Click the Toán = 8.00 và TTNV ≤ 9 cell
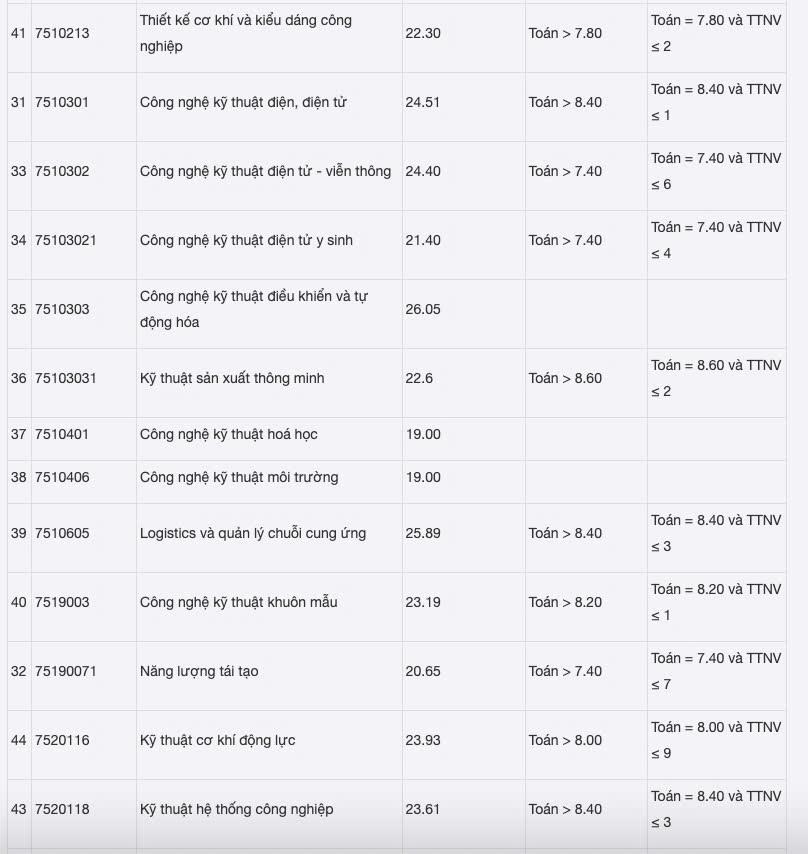The height and width of the screenshot is (854, 808). 716,740
